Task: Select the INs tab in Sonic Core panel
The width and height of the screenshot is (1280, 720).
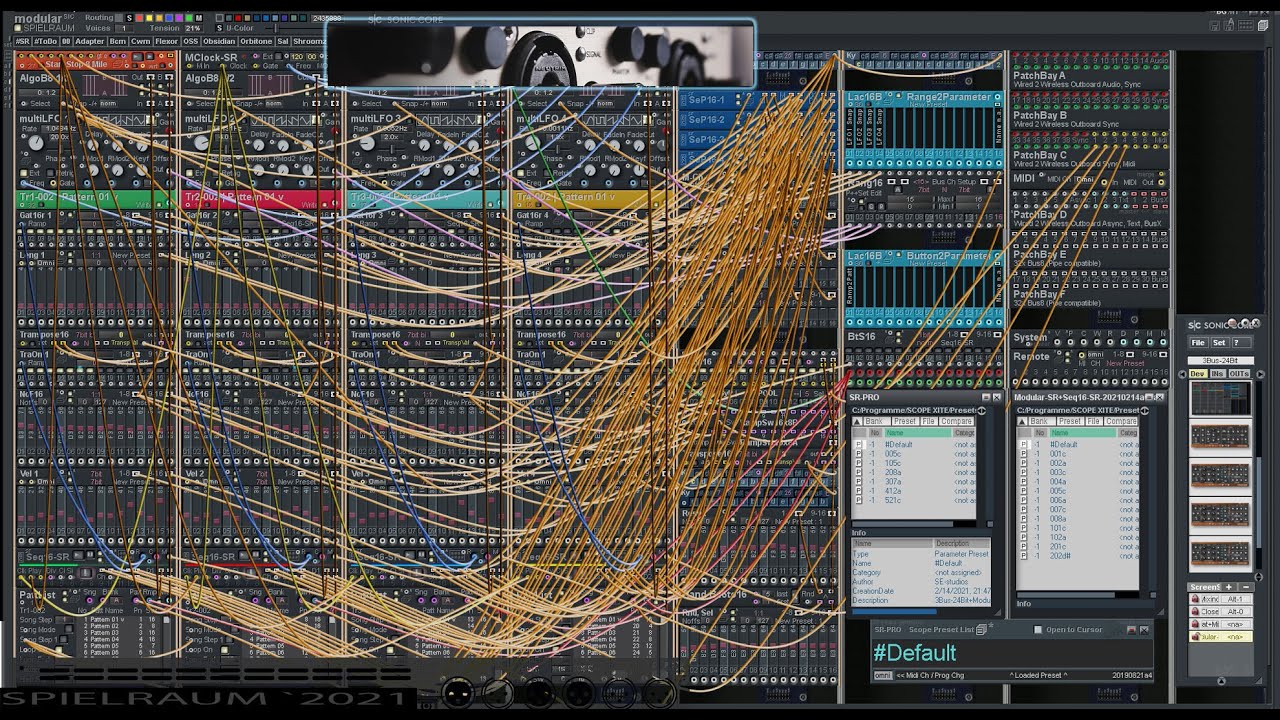Action: tap(1217, 374)
